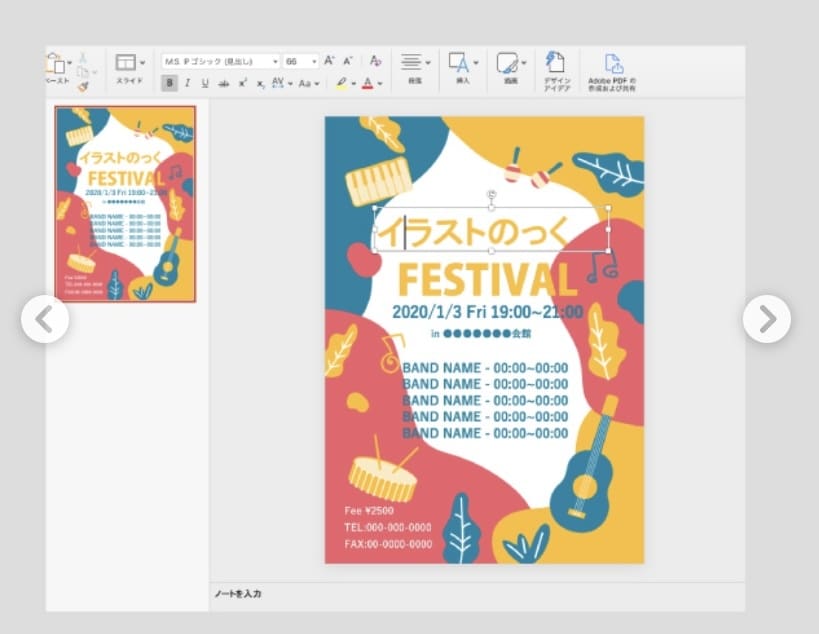Toggle Strikethrough formatting

tap(224, 83)
